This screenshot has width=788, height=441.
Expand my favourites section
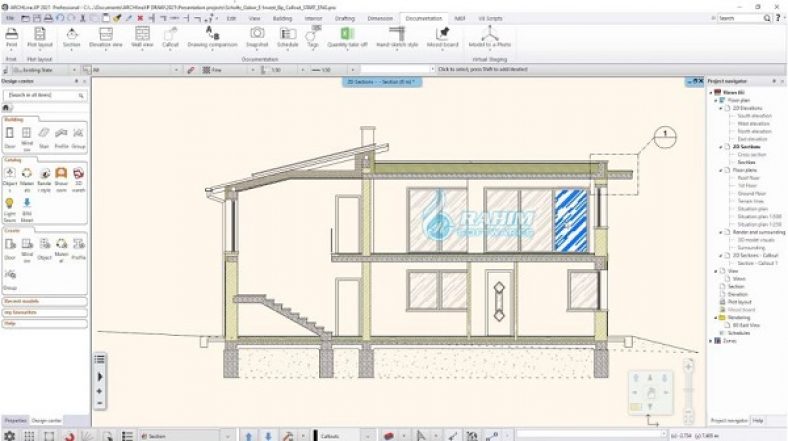pyautogui.click(x=44, y=312)
